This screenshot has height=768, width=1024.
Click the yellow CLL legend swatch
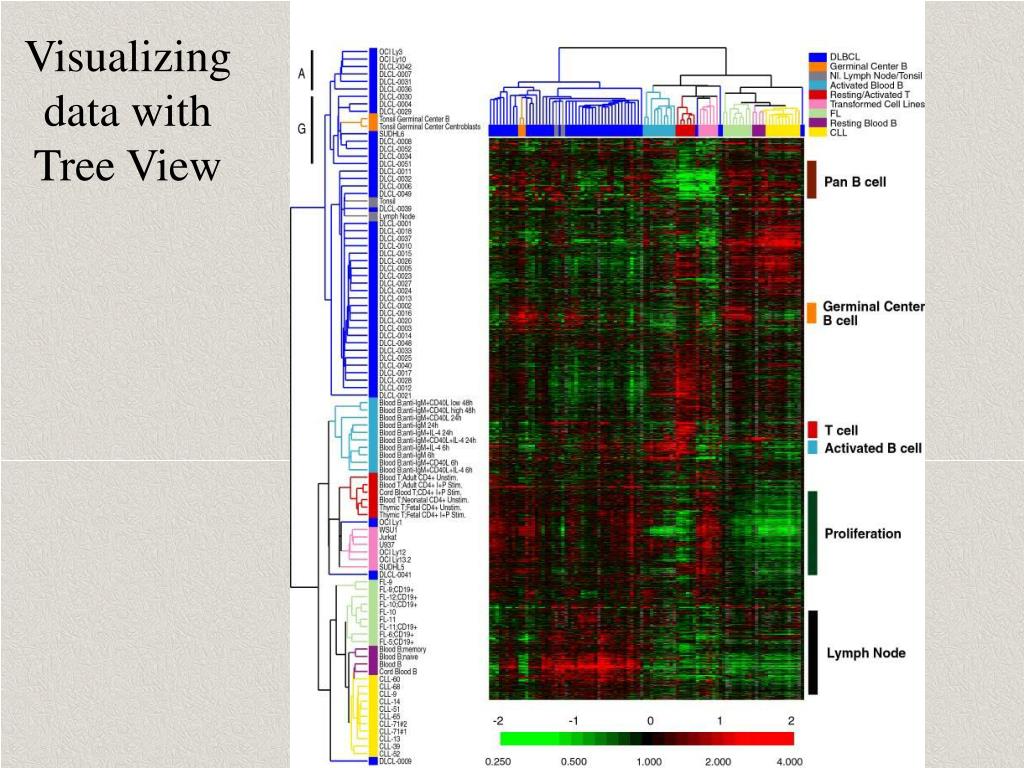tap(818, 132)
